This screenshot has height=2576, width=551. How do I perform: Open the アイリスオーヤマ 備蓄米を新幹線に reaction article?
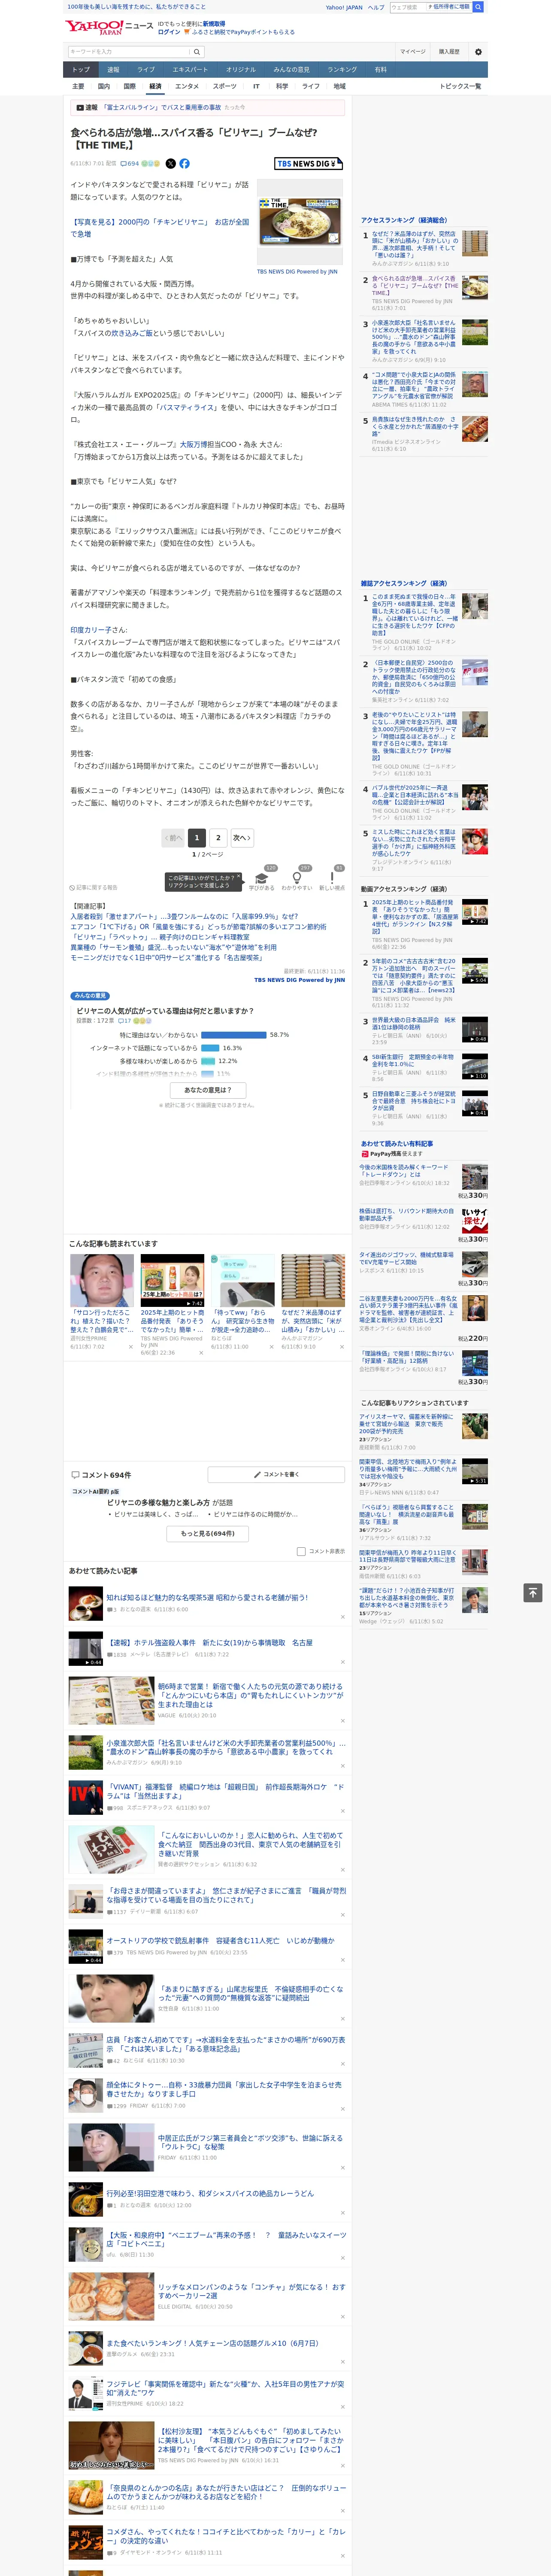[x=406, y=1424]
